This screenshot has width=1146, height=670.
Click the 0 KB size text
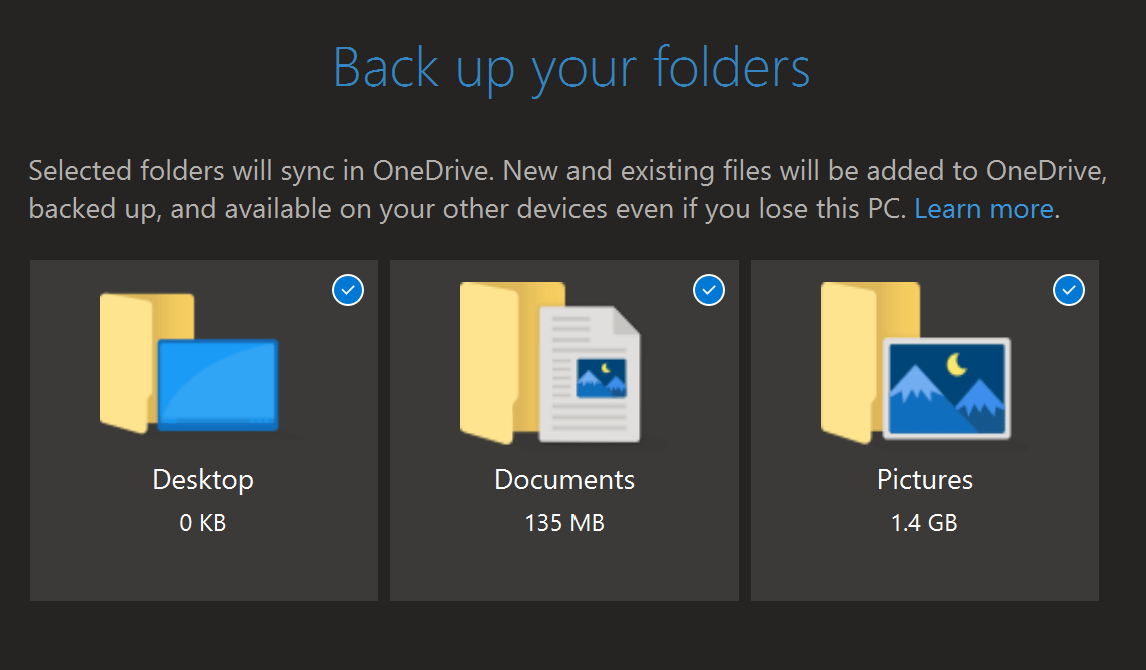click(203, 522)
